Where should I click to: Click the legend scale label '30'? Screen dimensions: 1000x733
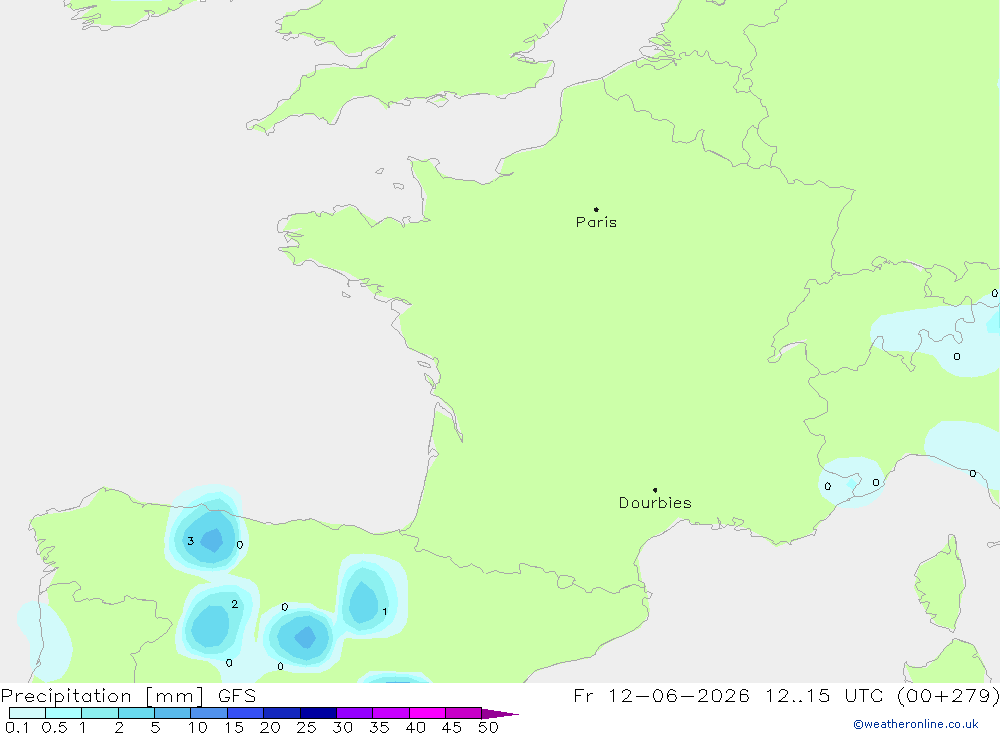[x=343, y=727]
